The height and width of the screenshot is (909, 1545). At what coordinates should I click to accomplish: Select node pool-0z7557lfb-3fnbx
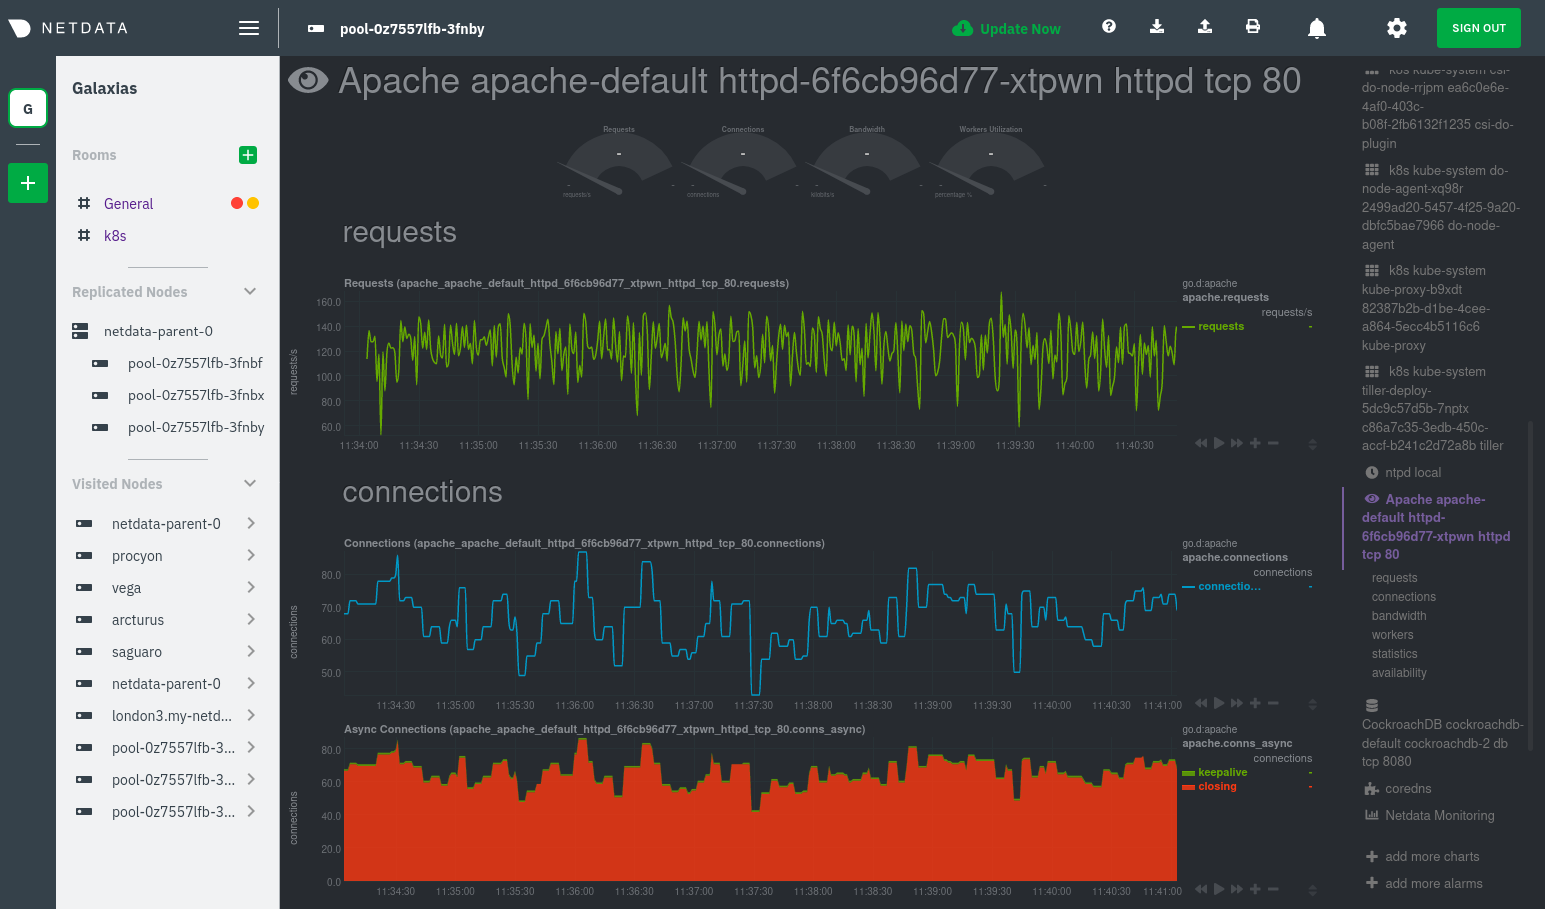[196, 395]
